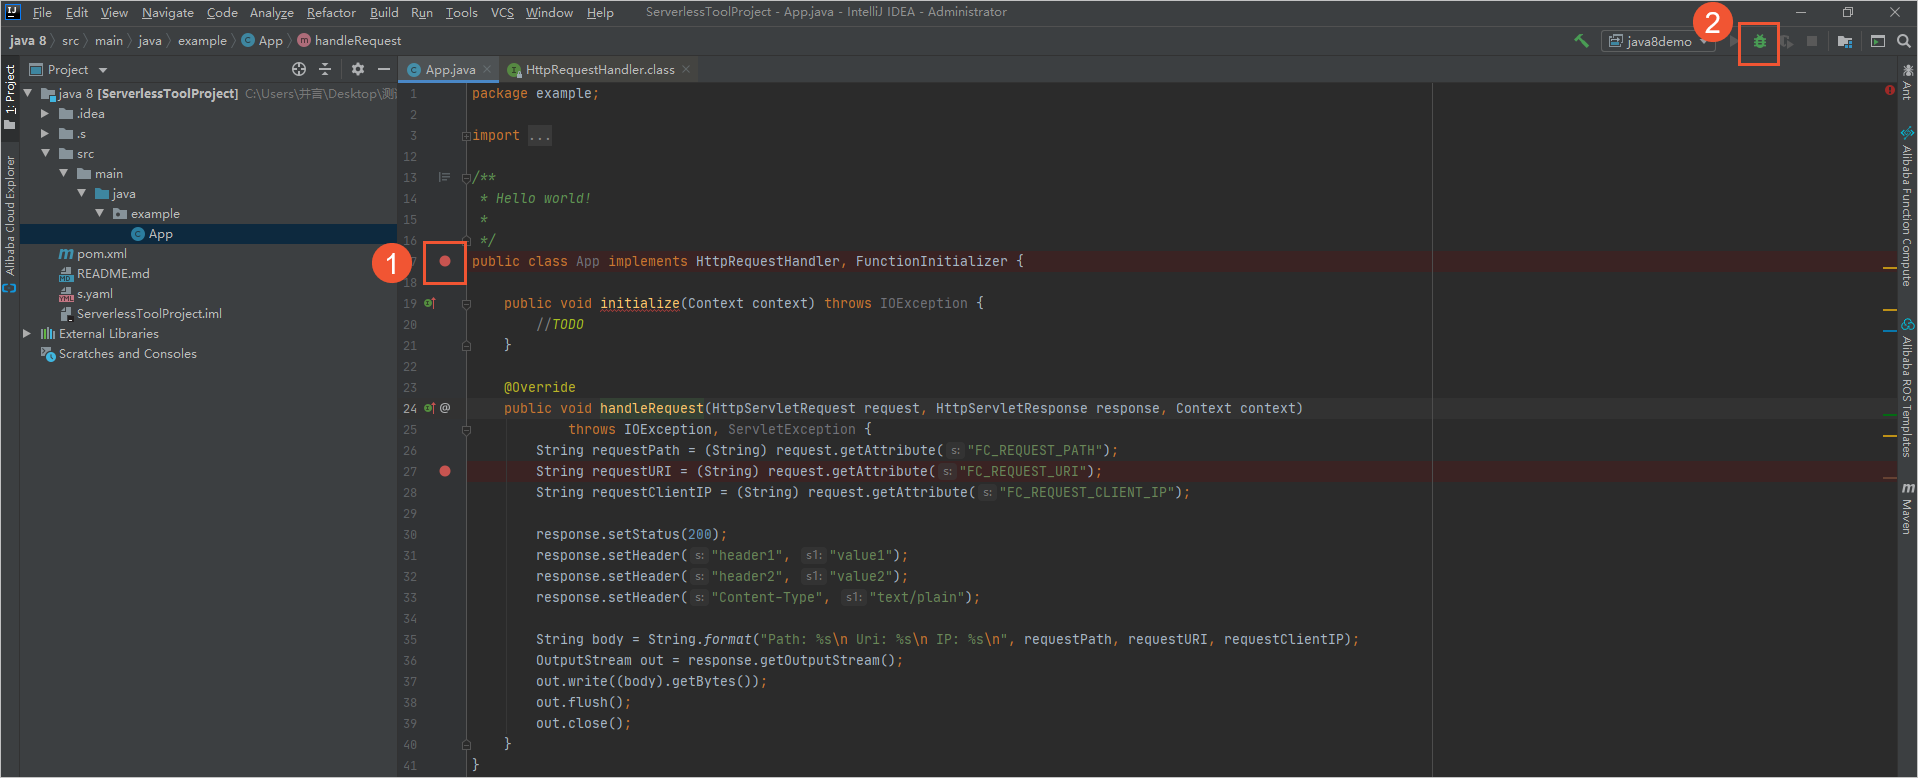The height and width of the screenshot is (778, 1918).
Task: Expand folded import dots on line 3
Action: [540, 136]
